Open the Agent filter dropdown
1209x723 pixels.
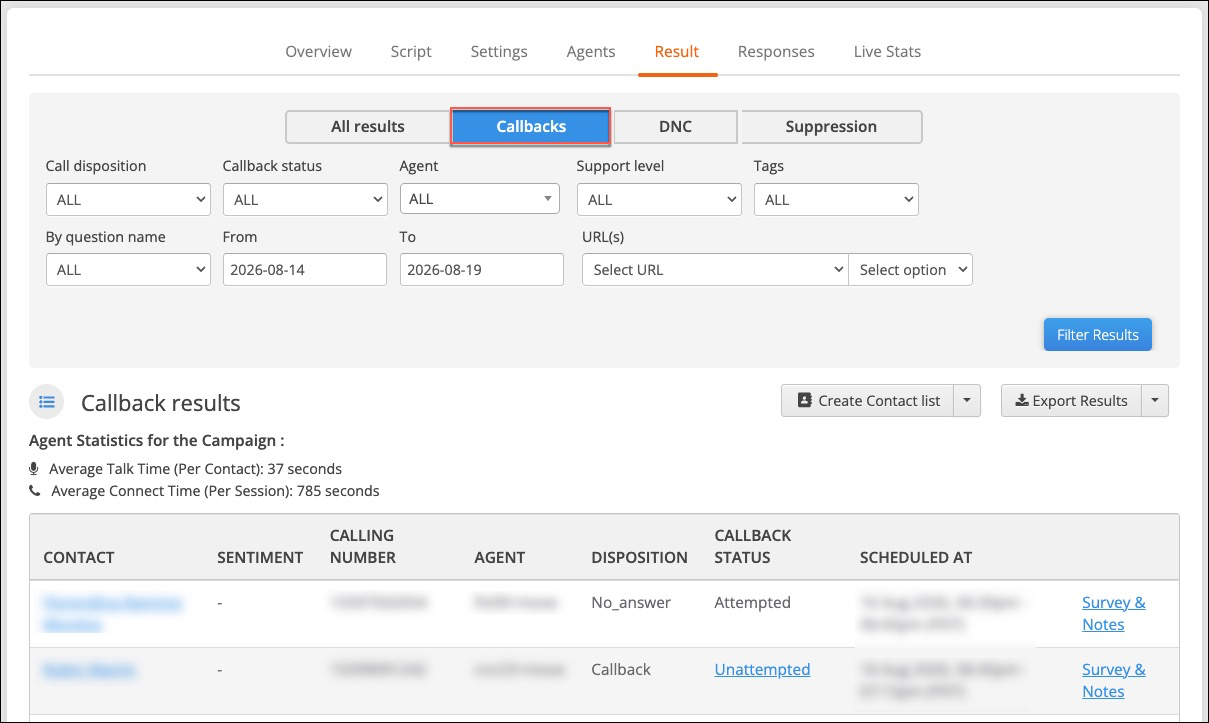[480, 199]
